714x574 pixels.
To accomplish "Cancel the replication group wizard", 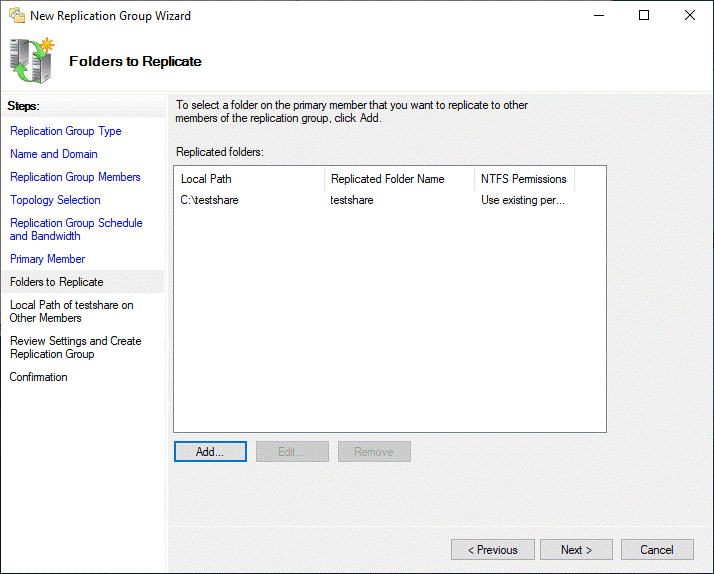I will point(657,550).
